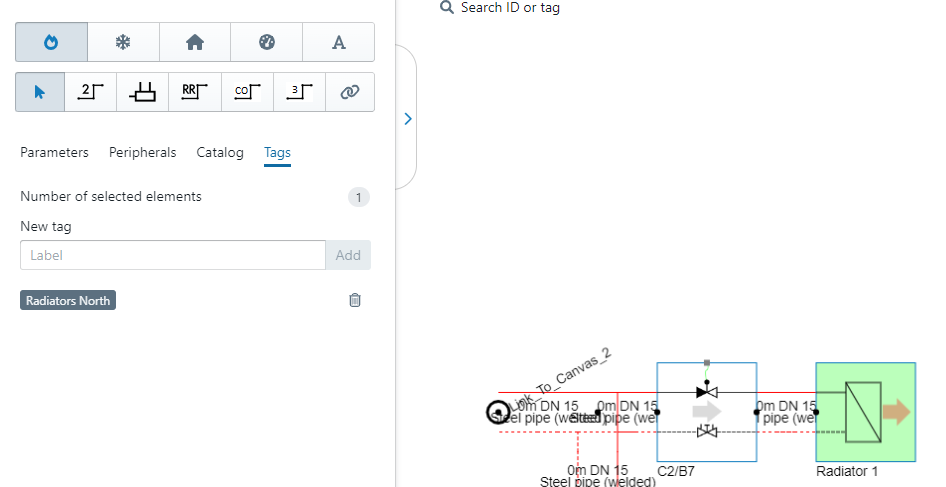The width and height of the screenshot is (946, 487).
Task: Switch to the Peripherals tab
Action: point(142,153)
